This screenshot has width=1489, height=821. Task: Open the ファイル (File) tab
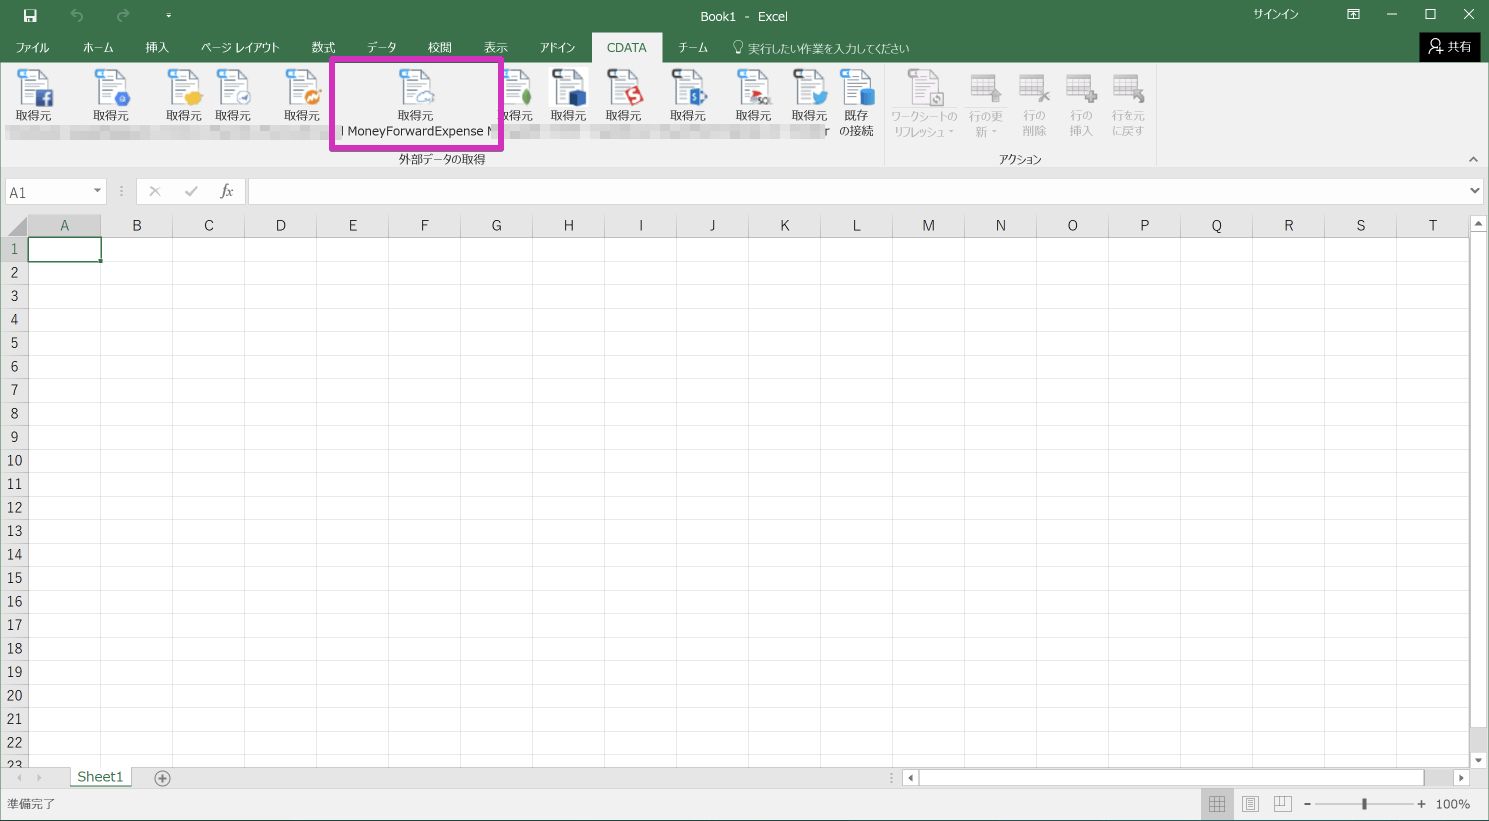pos(32,48)
